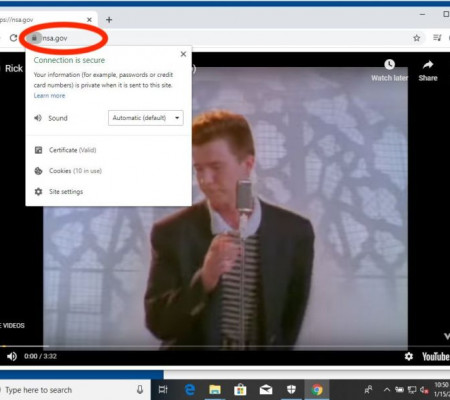Image resolution: width=450 pixels, height=400 pixels.
Task: Mute the video with speaker icon
Action: (12, 356)
